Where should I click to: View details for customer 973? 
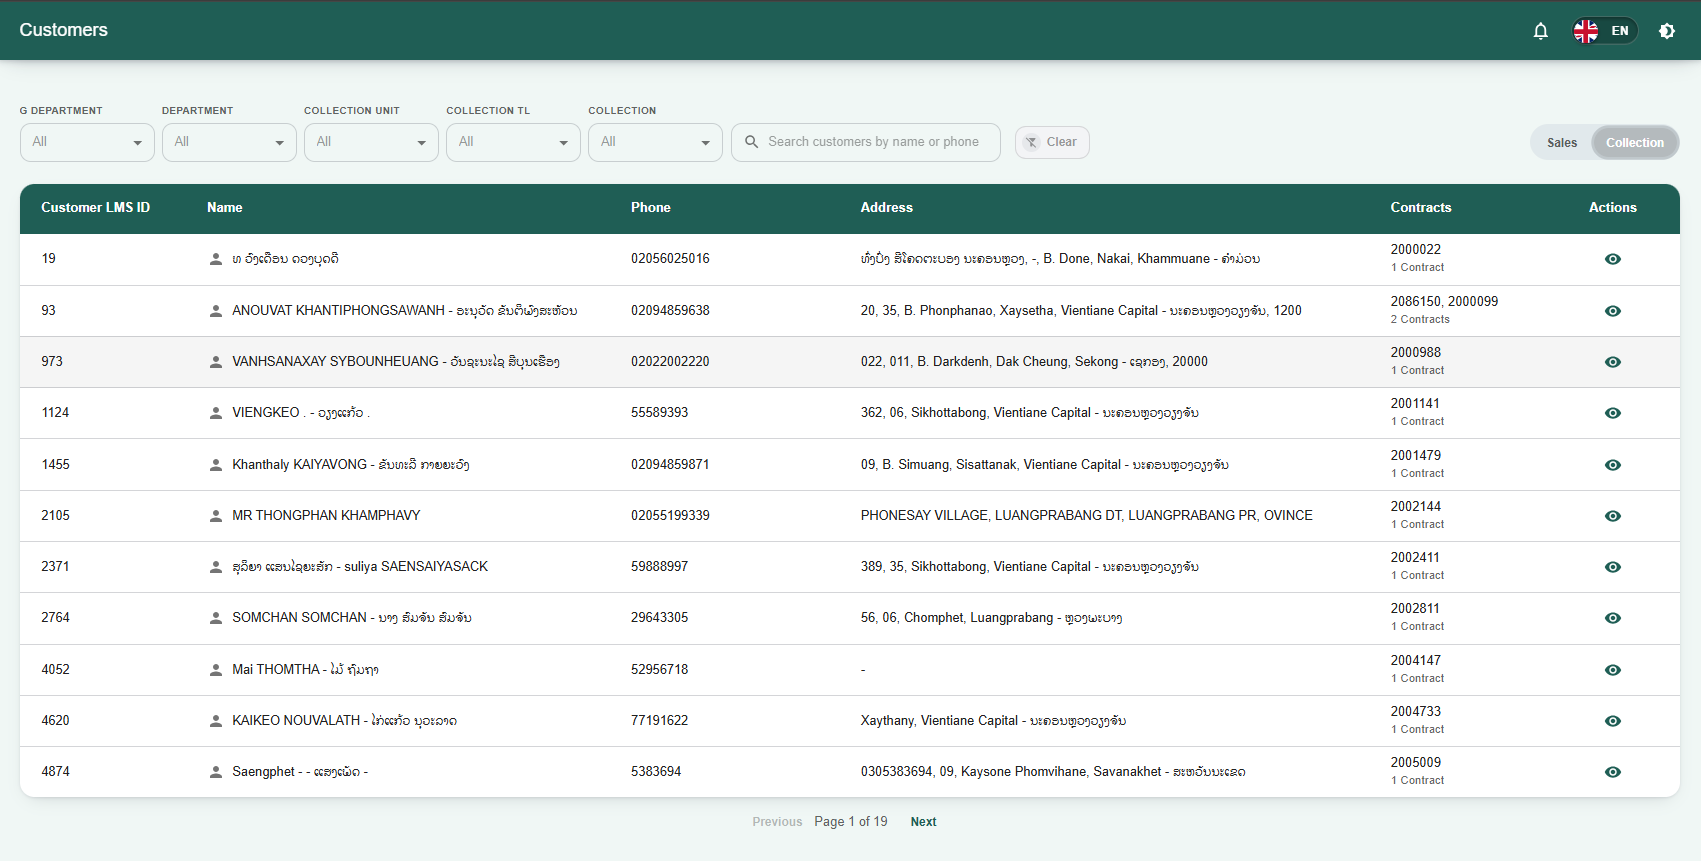pyautogui.click(x=1613, y=362)
